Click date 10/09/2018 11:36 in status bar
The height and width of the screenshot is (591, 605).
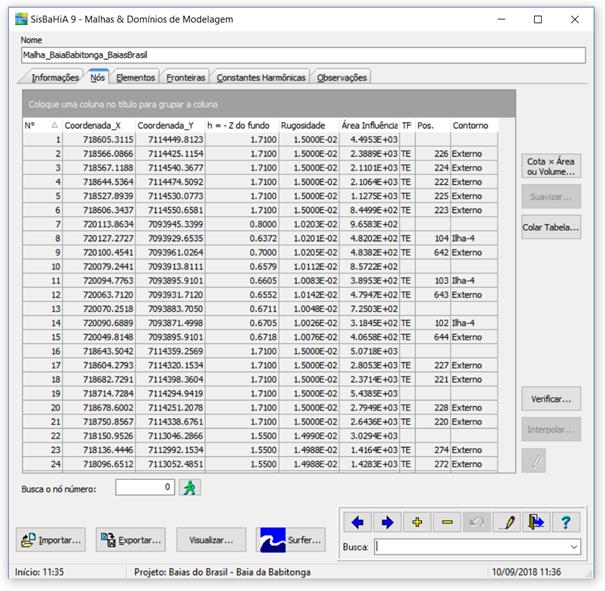[526, 572]
